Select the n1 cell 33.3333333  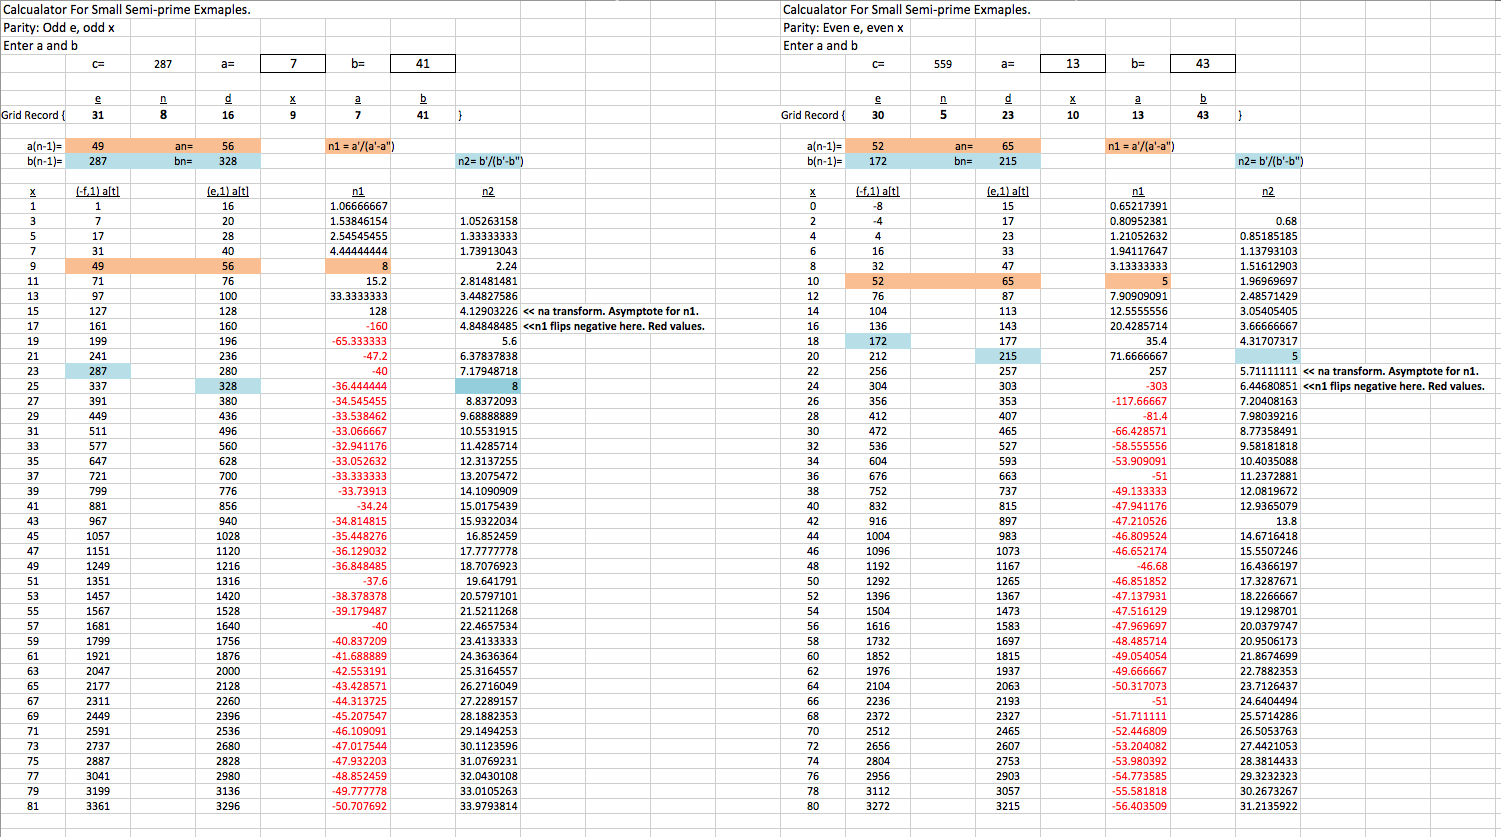pos(358,296)
